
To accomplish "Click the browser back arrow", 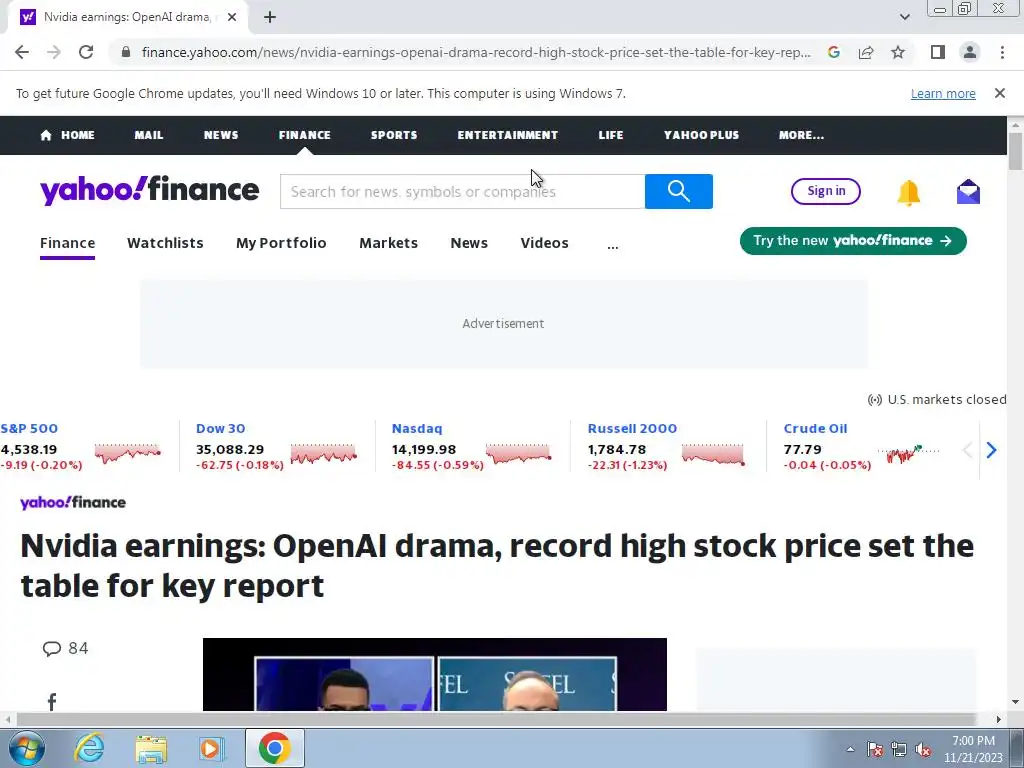I will pyautogui.click(x=22, y=52).
